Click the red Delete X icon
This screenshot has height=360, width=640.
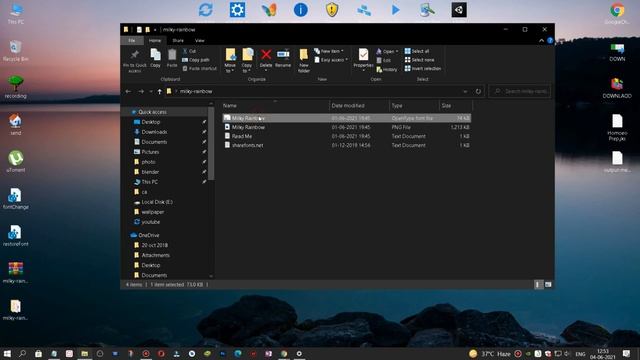click(x=266, y=54)
